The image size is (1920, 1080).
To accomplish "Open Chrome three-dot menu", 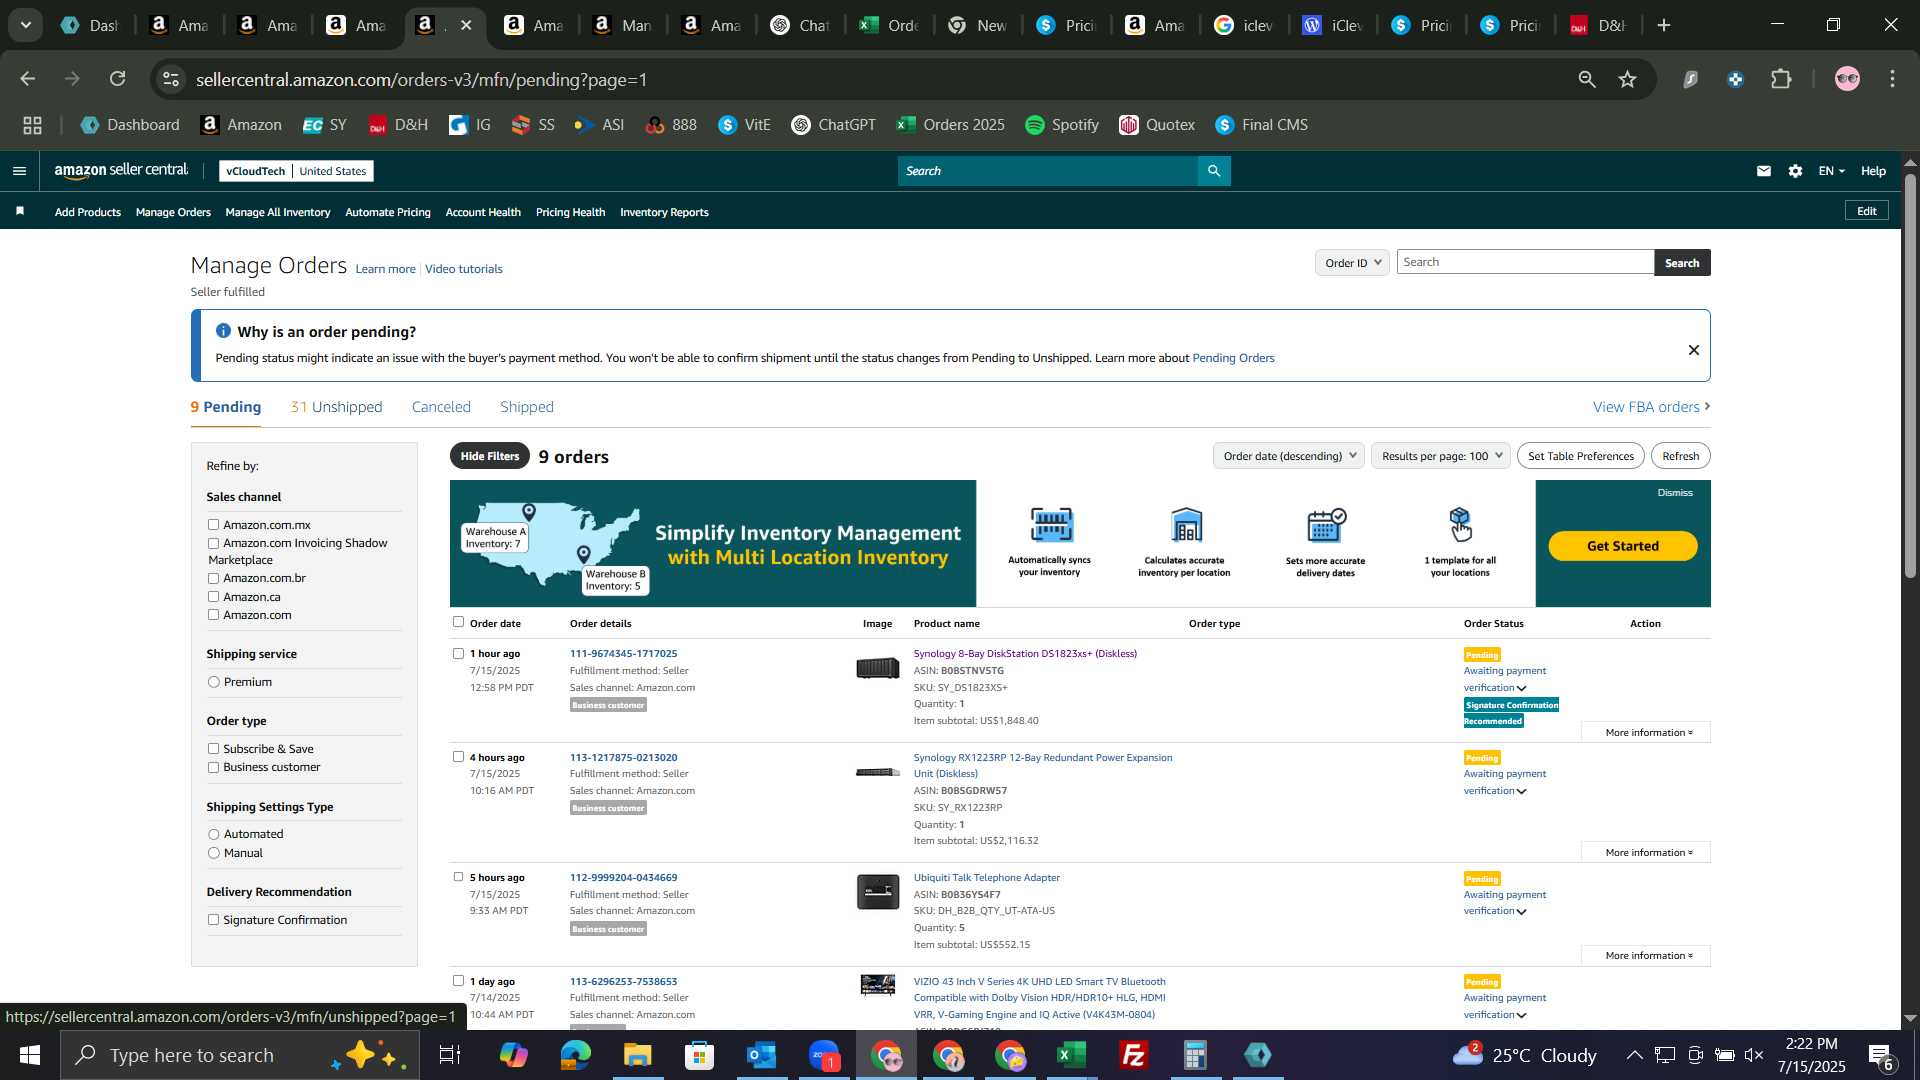I will coord(1893,79).
